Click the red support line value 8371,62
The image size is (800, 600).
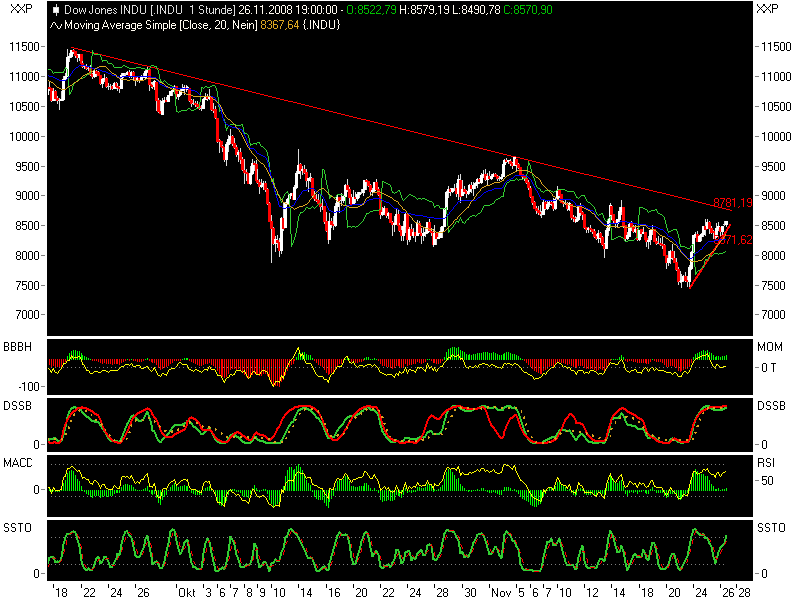[733, 239]
